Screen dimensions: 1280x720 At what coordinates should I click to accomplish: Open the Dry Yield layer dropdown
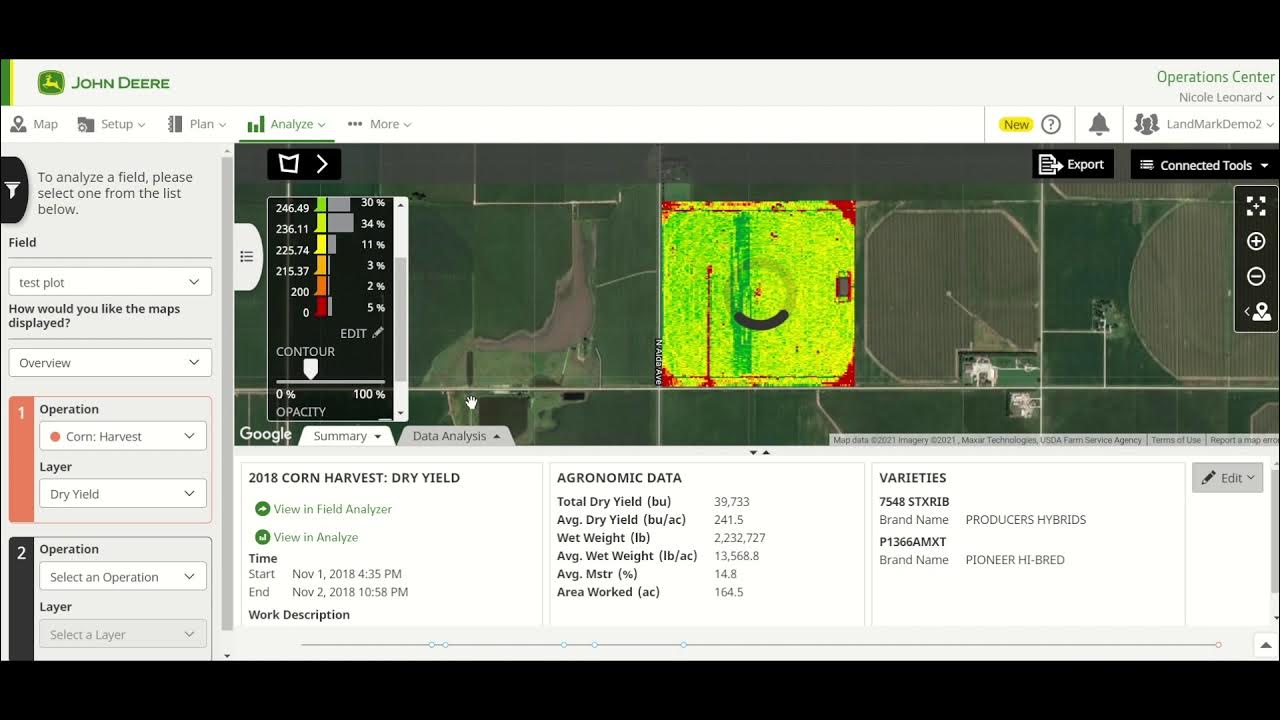click(x=122, y=494)
